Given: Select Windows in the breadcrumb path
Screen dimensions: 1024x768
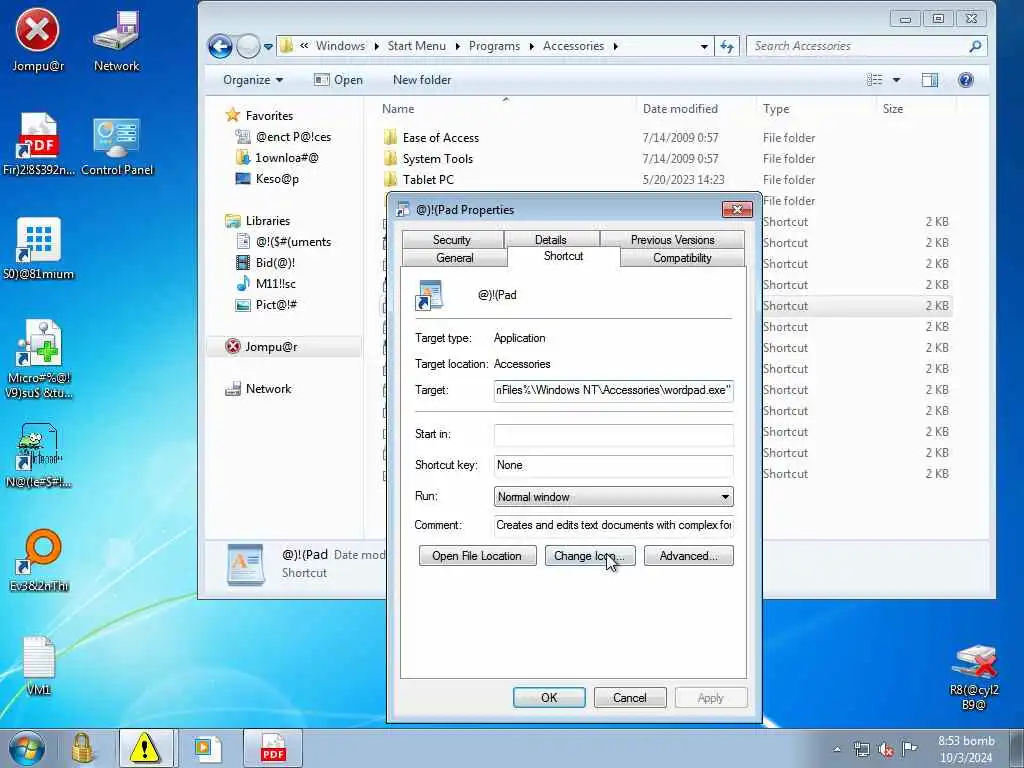Looking at the screenshot, I should 340,46.
